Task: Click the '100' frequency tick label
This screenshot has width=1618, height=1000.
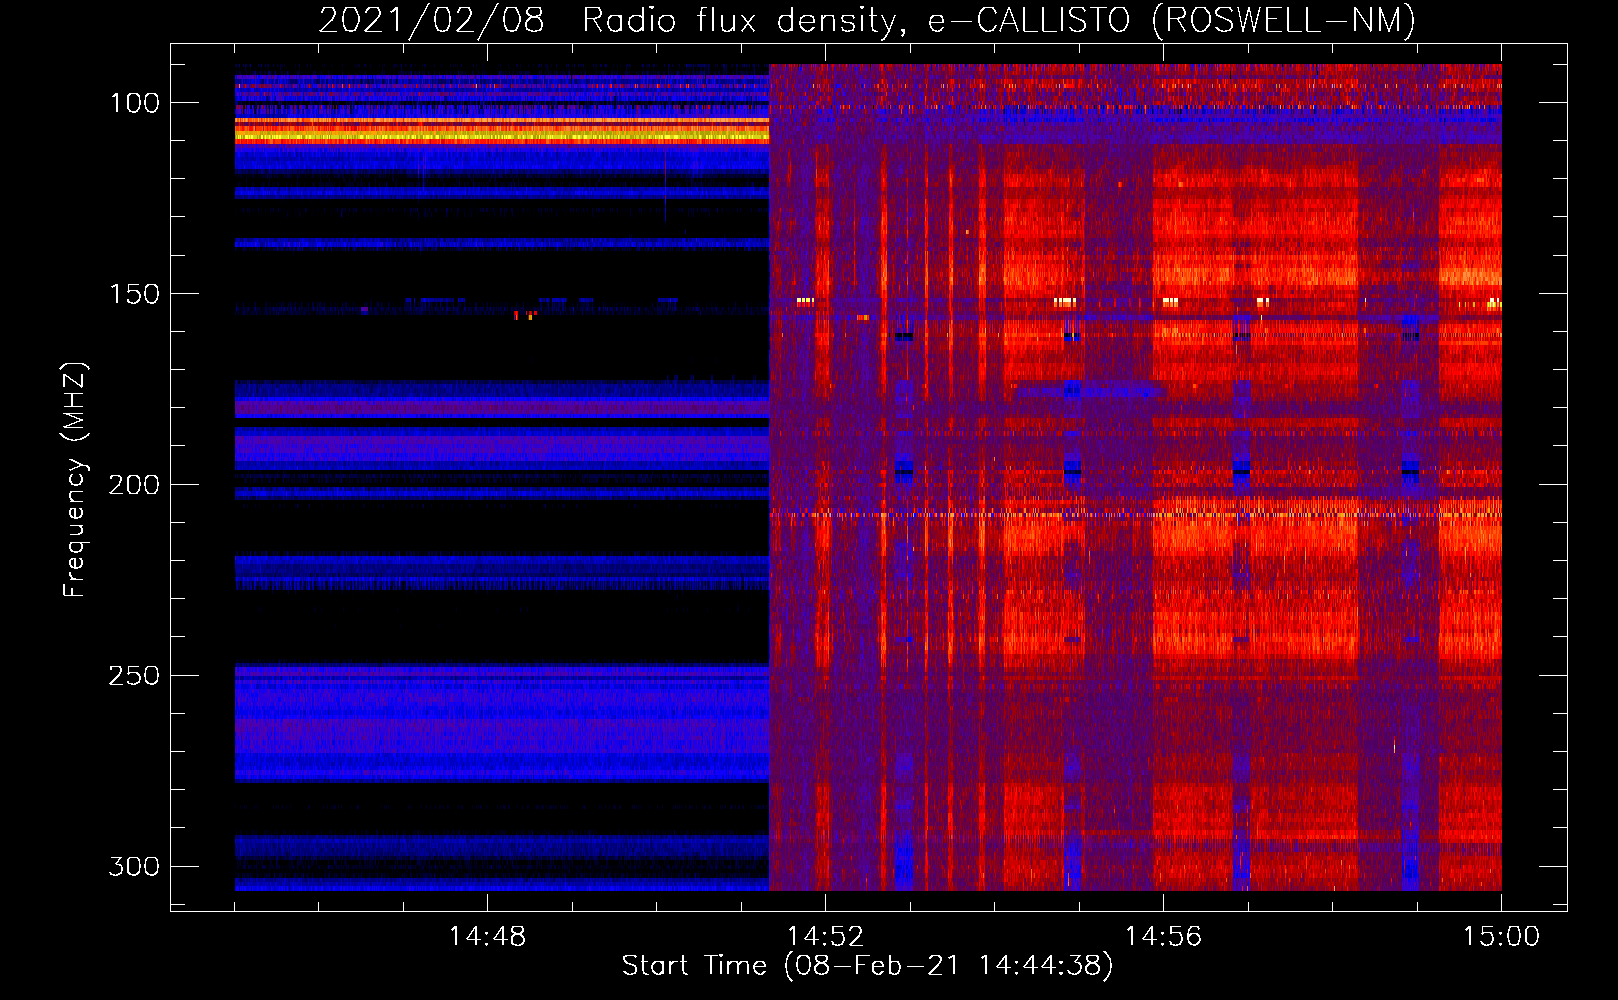Action: pos(135,103)
